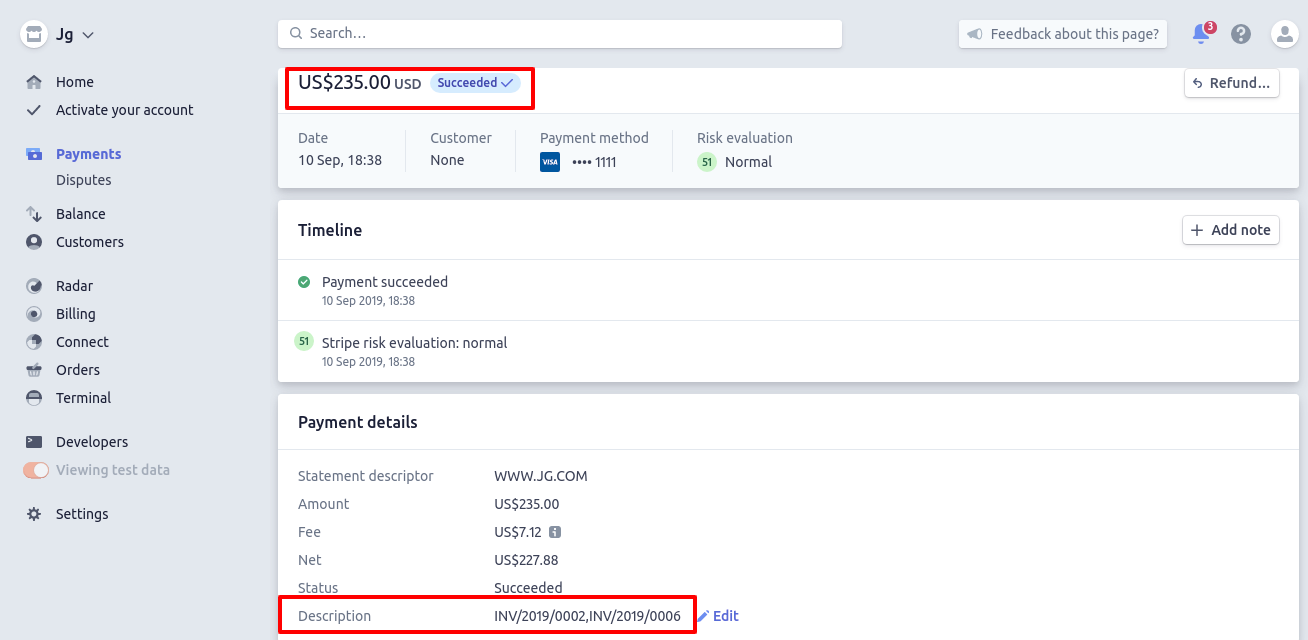Open the user profile avatar icon
The height and width of the screenshot is (640, 1308).
(x=1284, y=34)
